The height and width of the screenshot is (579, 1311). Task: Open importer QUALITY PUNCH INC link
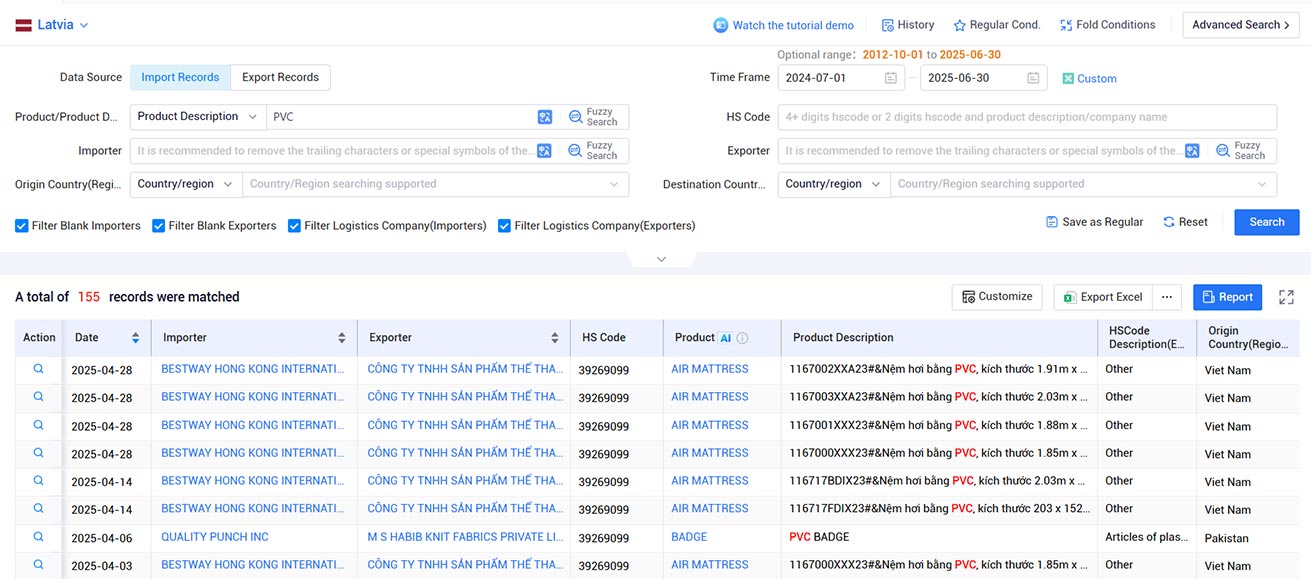coord(215,537)
